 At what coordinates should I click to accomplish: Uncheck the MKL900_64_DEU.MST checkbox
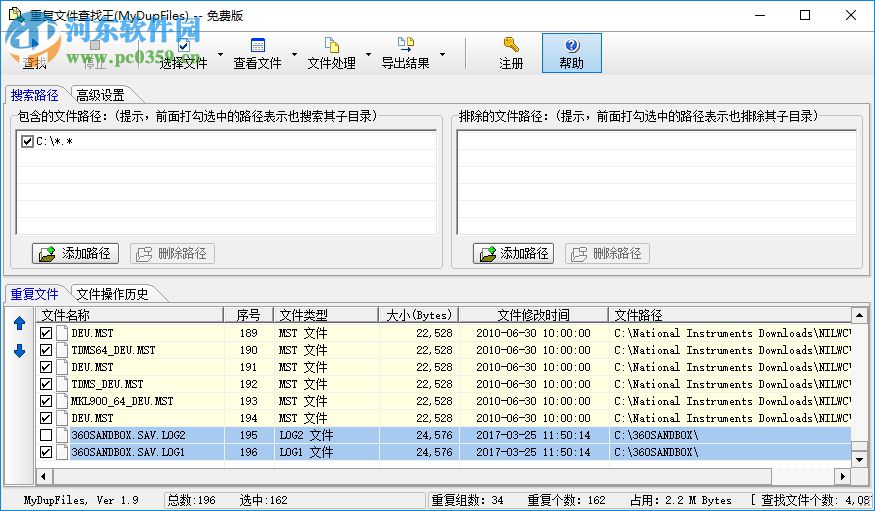coord(46,401)
